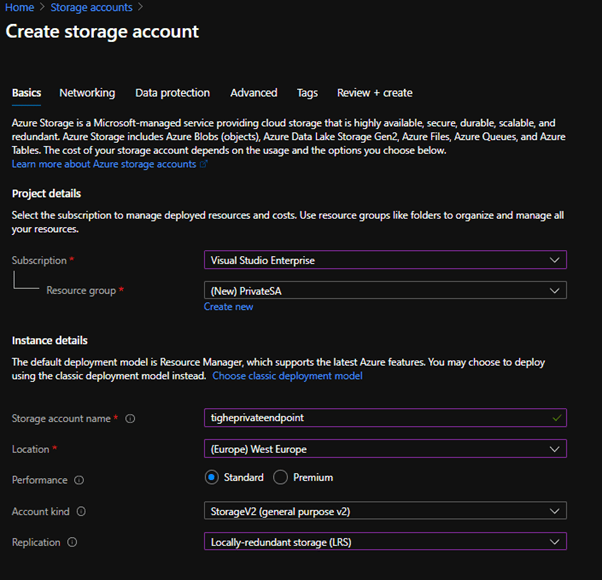Click info icon next to Storage account name
The height and width of the screenshot is (580, 602).
click(131, 419)
